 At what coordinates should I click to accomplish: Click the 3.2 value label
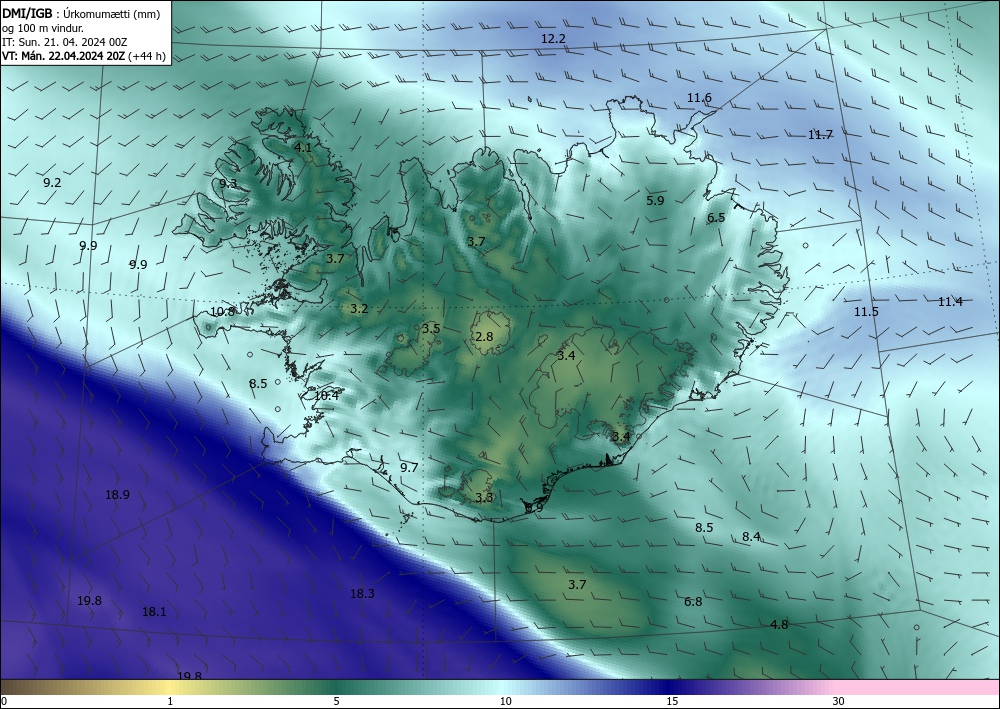tap(359, 309)
